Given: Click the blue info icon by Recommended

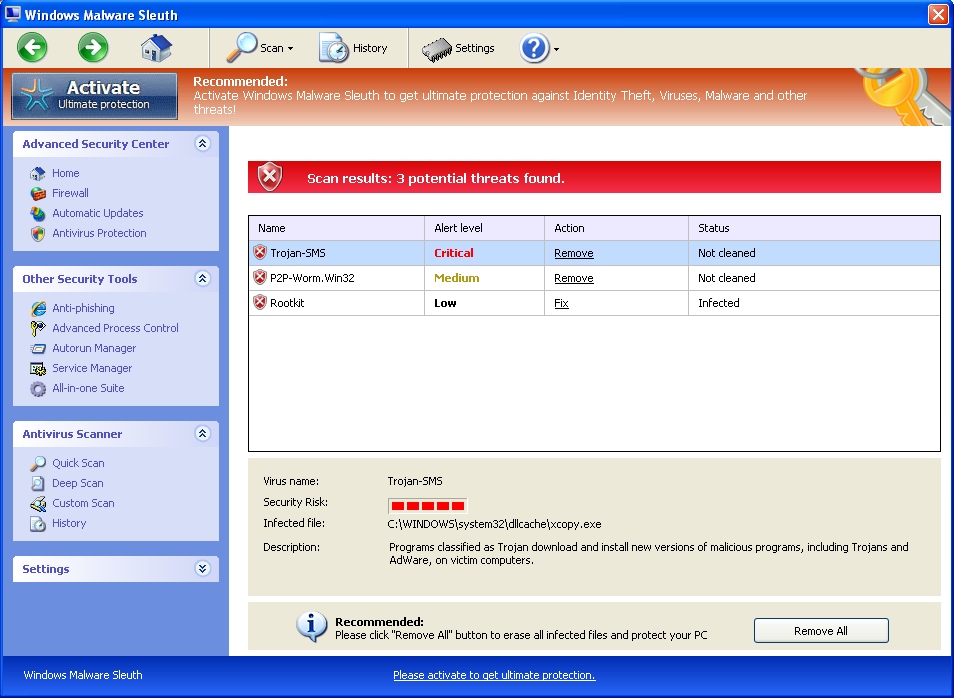Looking at the screenshot, I should point(312,627).
